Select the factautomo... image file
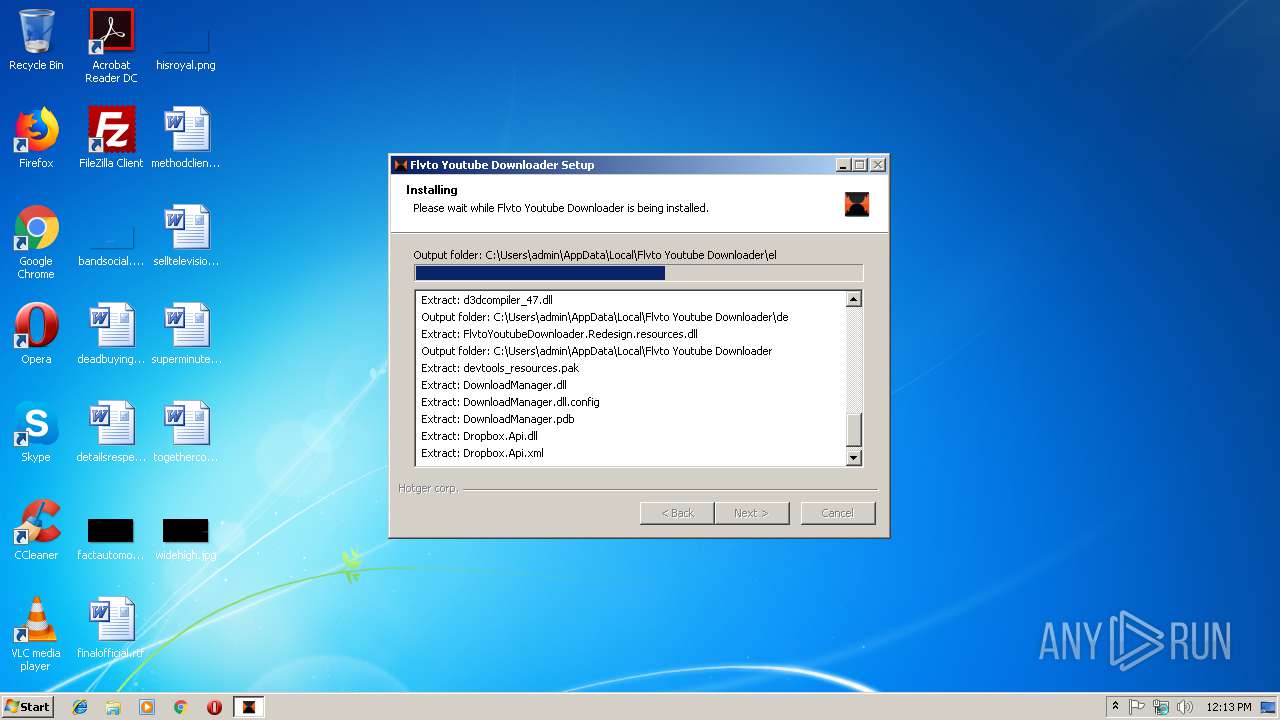Viewport: 1280px width, 720px height. (111, 538)
